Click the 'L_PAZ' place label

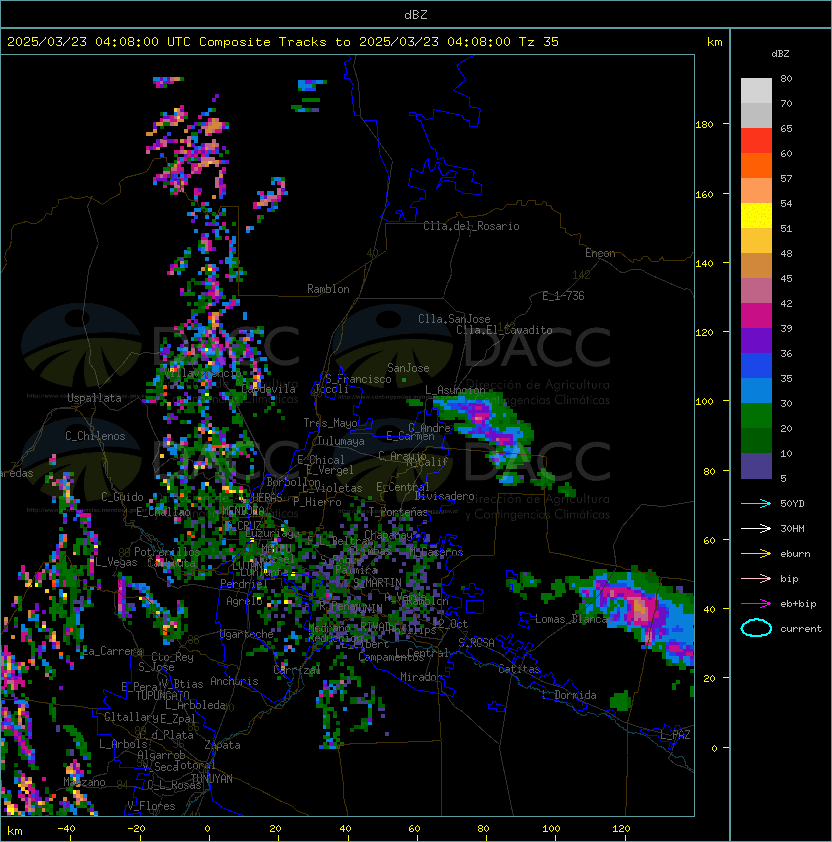coord(675,735)
